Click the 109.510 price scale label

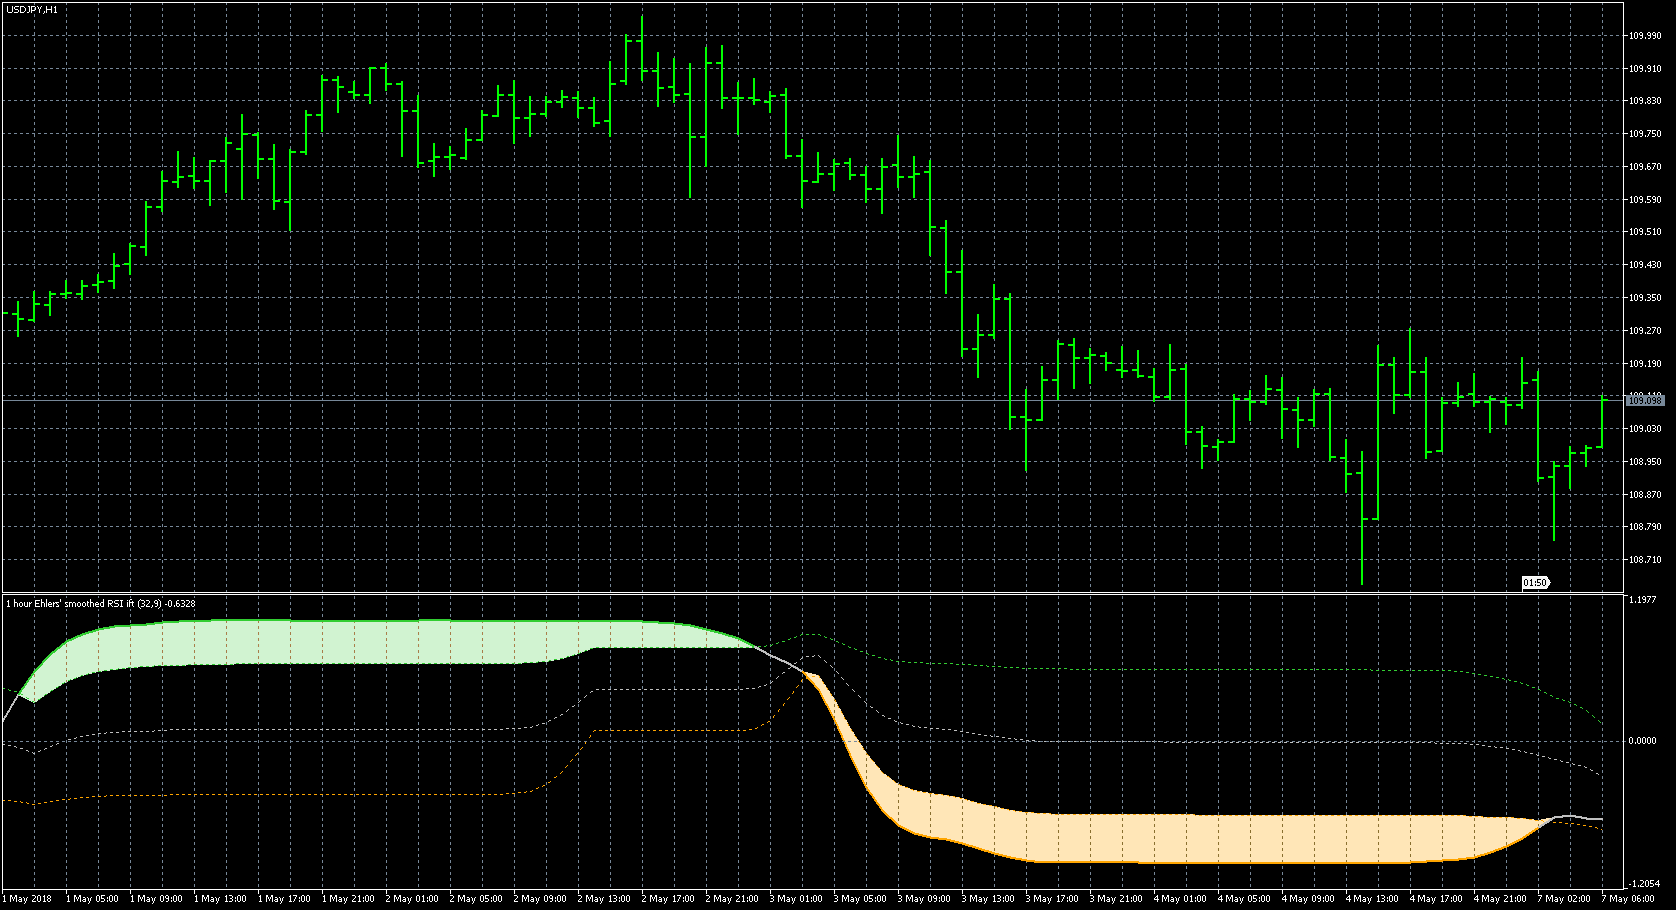[1645, 232]
